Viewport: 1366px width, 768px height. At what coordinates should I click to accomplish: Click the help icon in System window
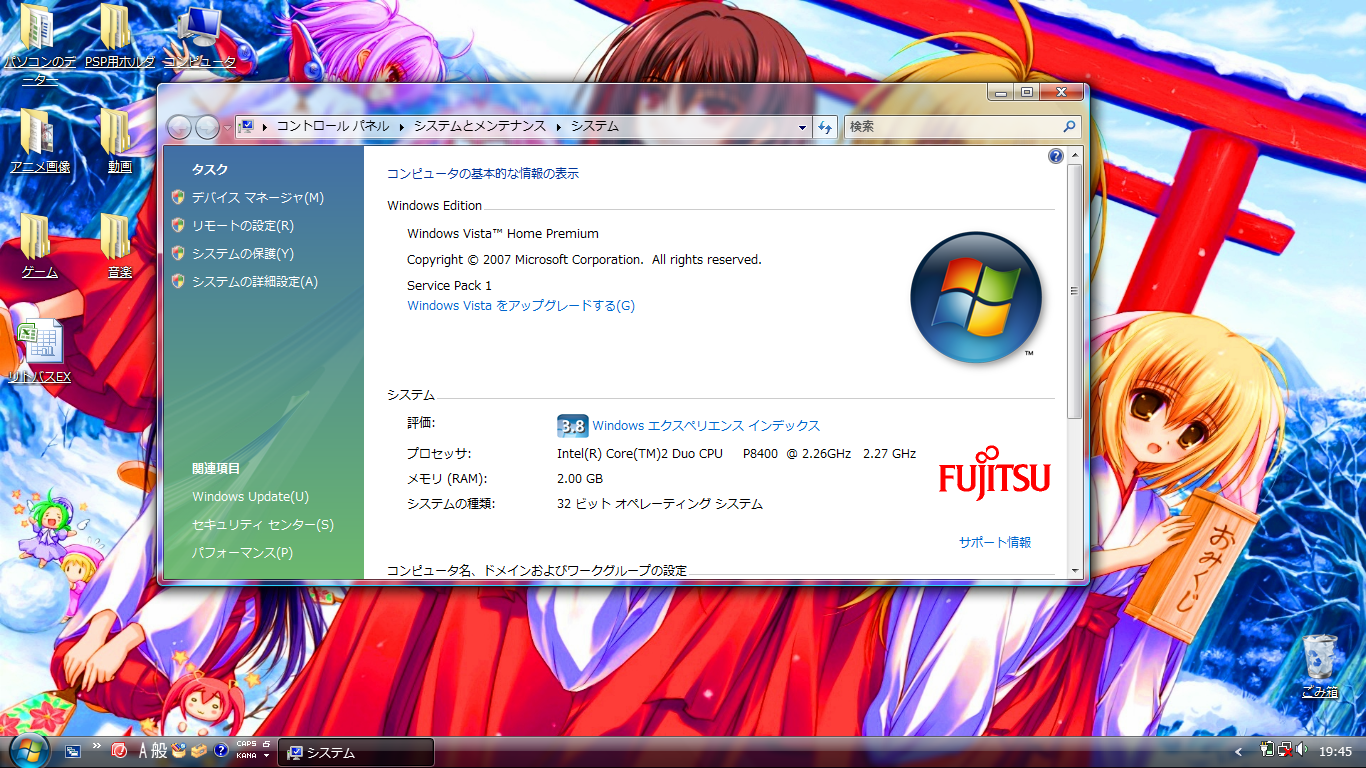(1055, 156)
